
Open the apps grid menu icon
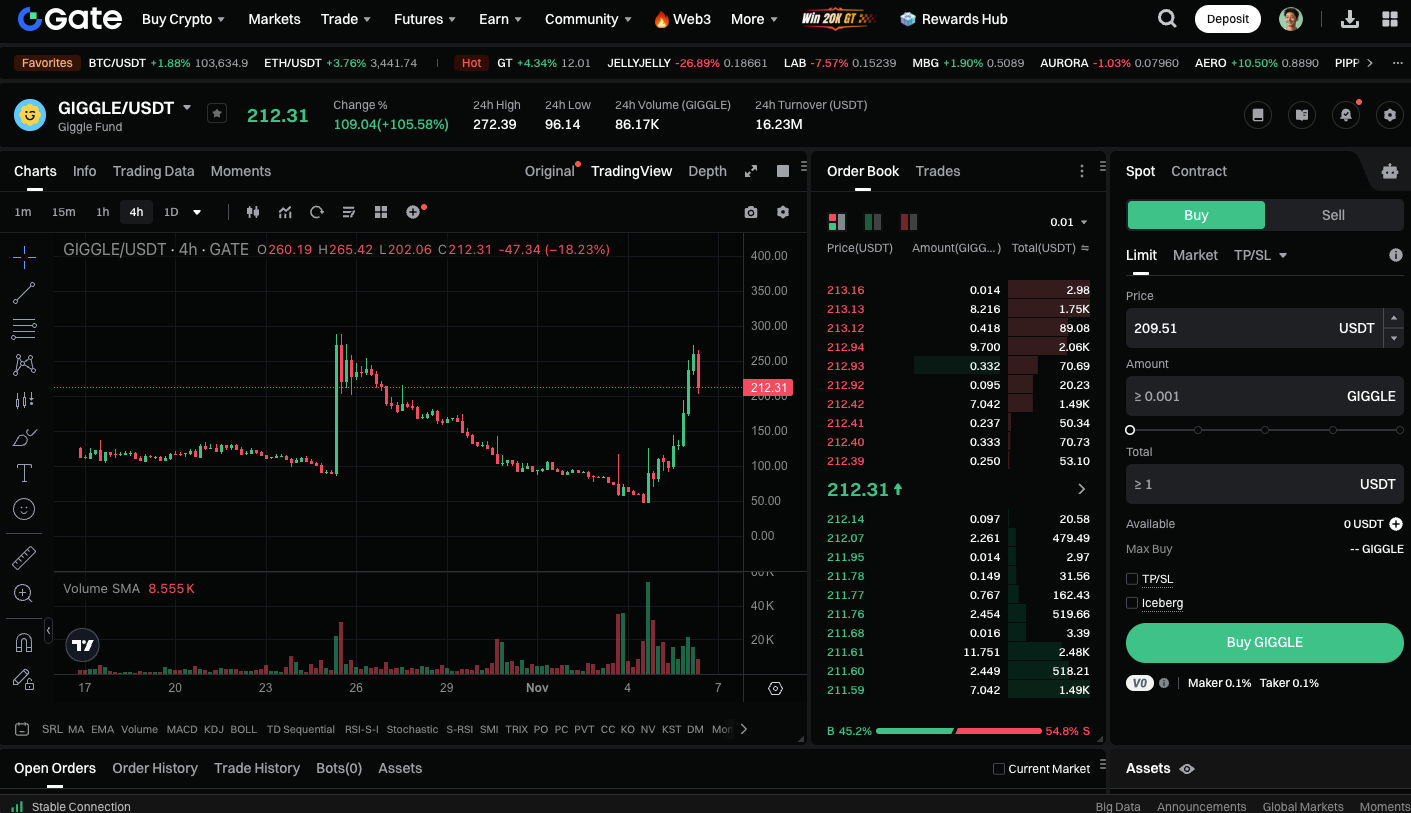tap(1389, 19)
